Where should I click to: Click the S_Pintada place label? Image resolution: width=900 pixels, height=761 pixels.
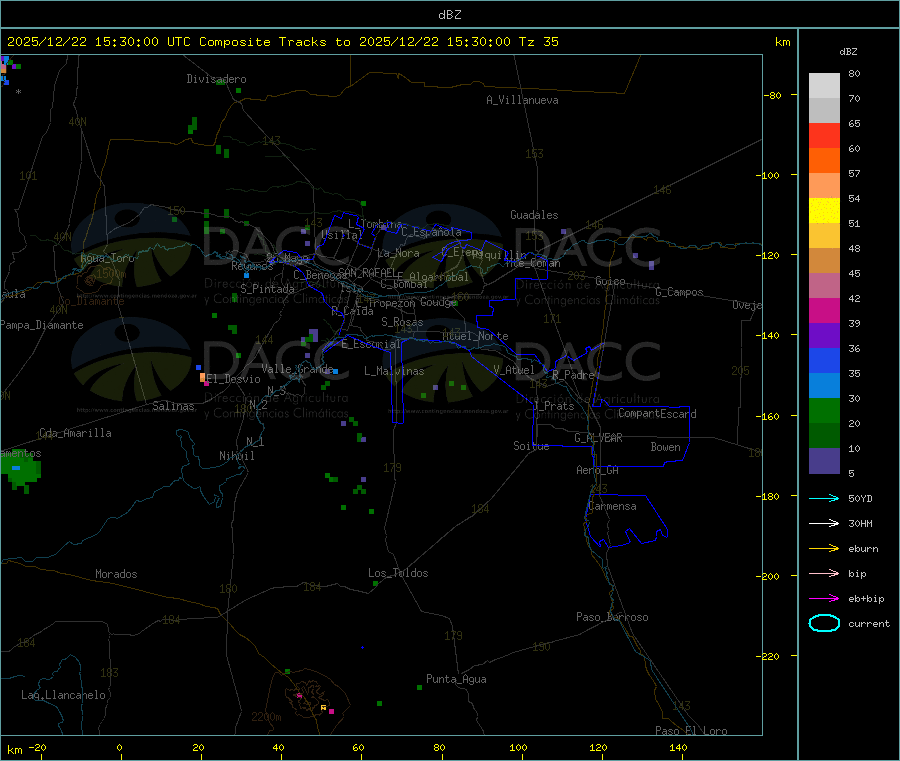tap(267, 289)
